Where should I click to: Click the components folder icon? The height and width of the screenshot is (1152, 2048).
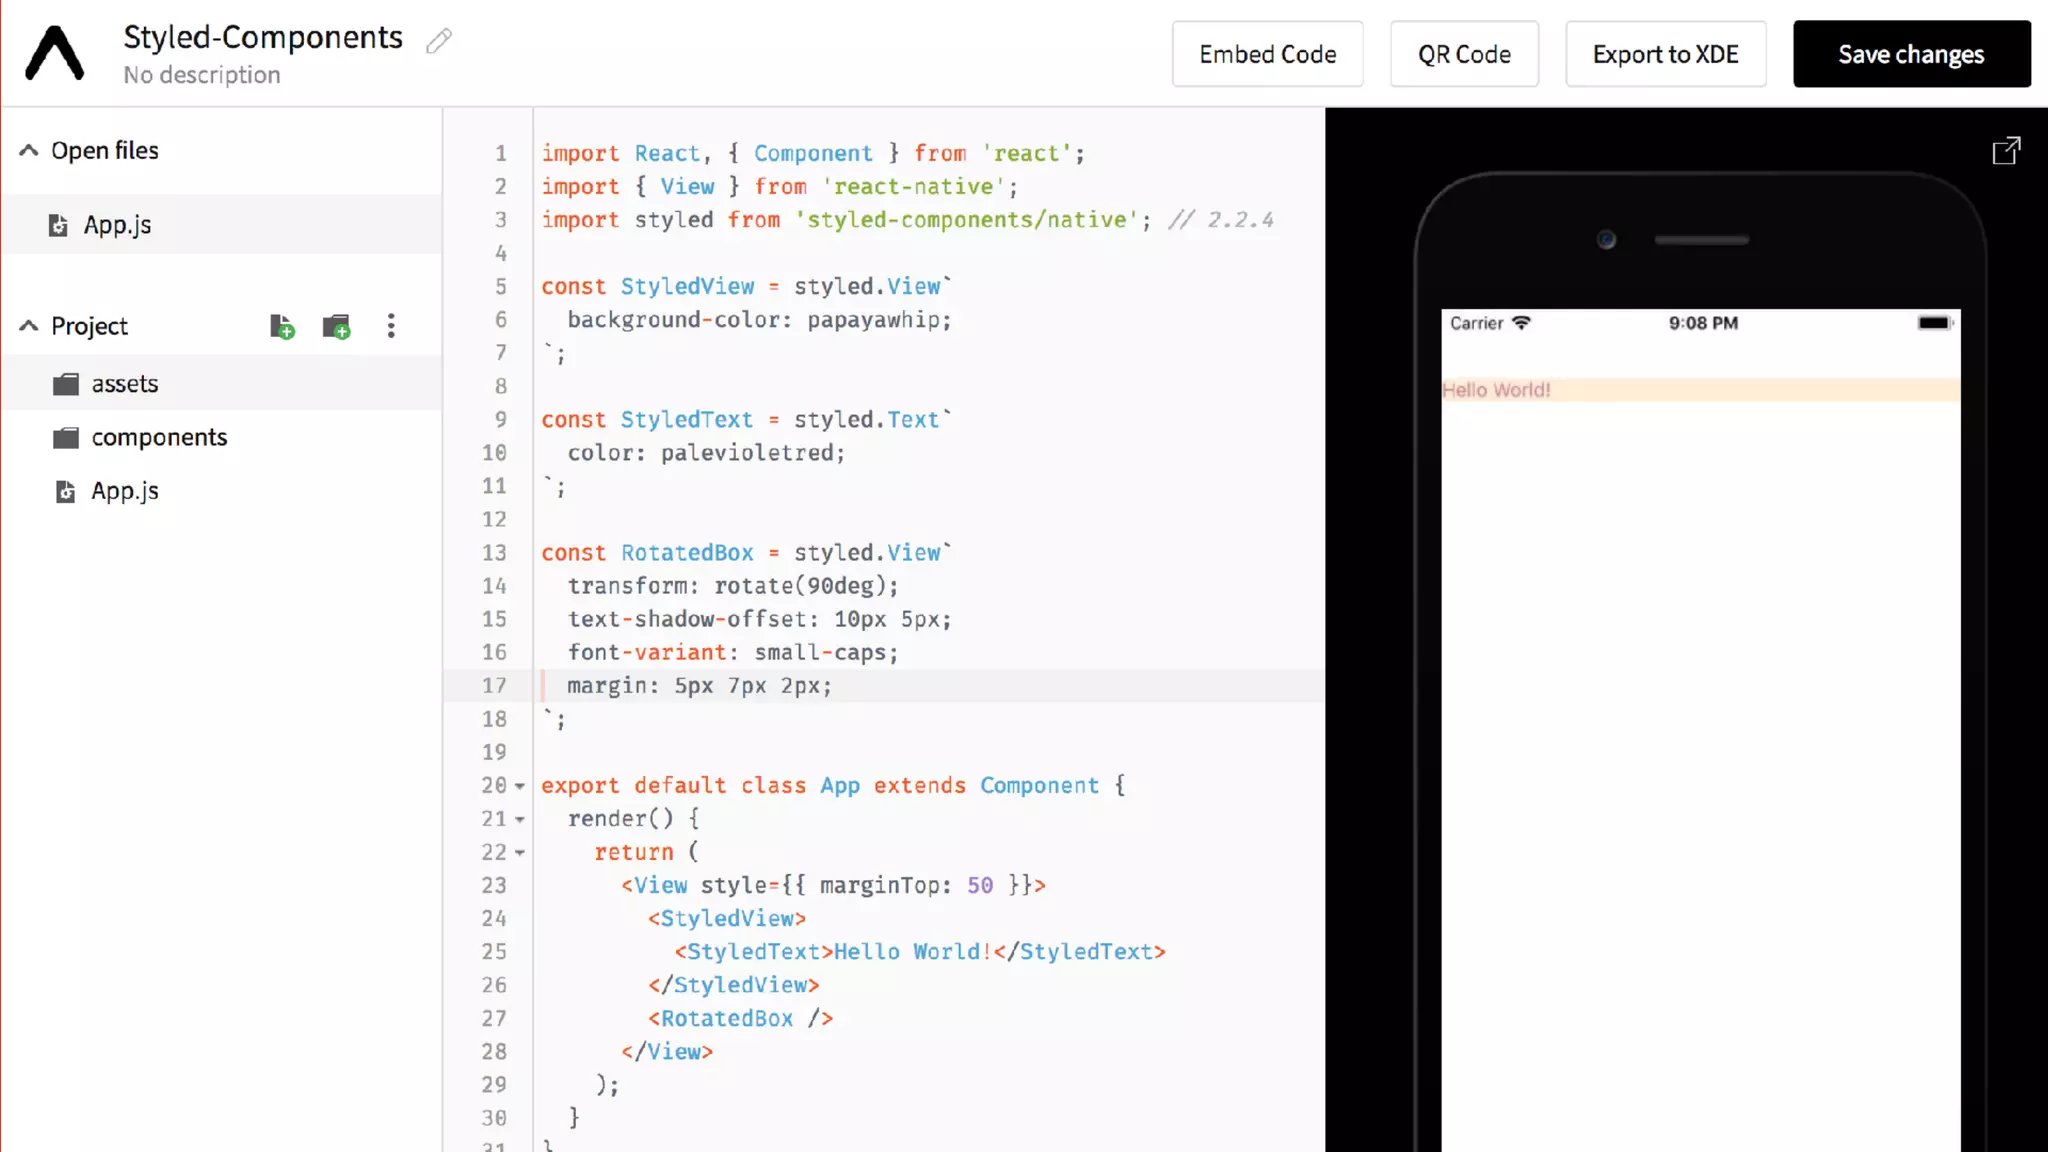[66, 438]
